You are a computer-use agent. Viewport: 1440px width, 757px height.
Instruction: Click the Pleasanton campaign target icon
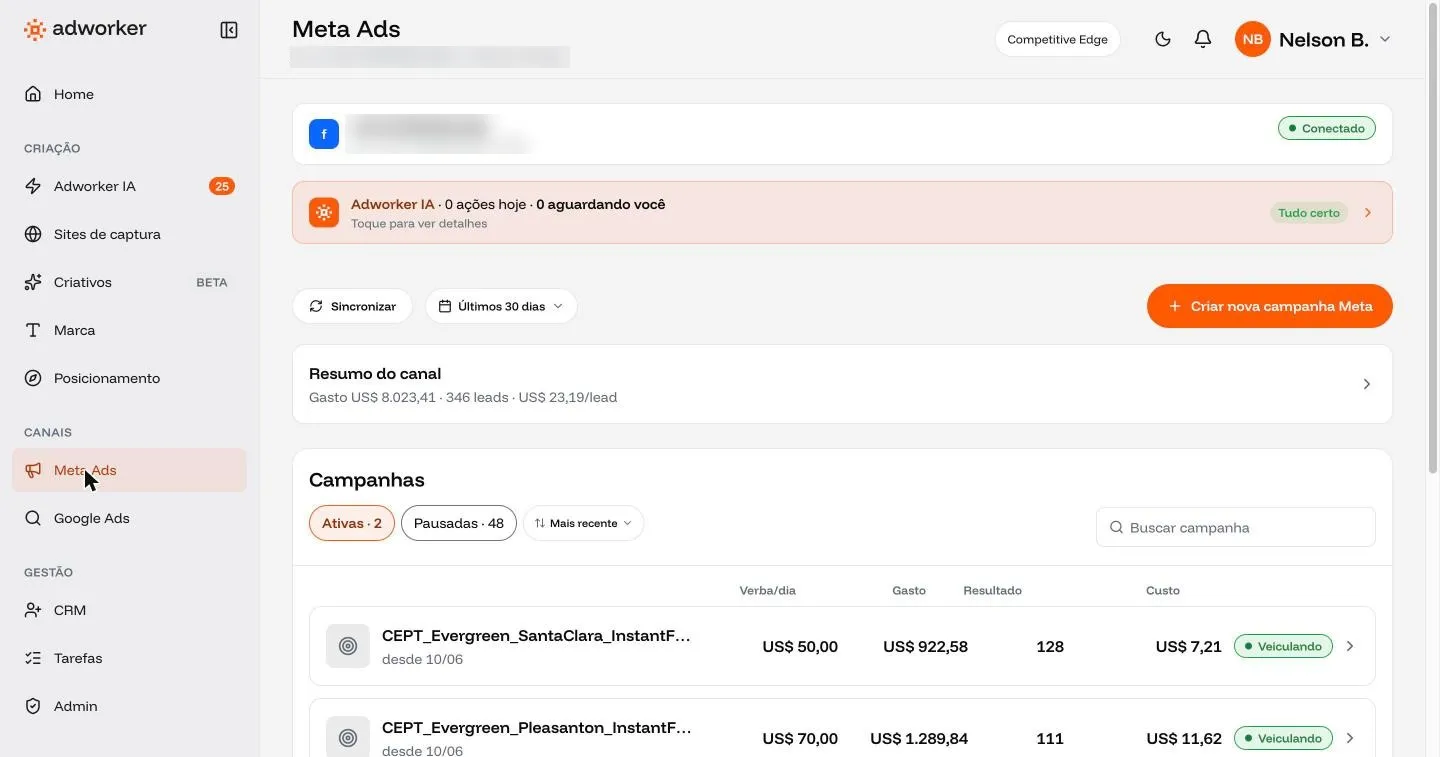coord(348,738)
